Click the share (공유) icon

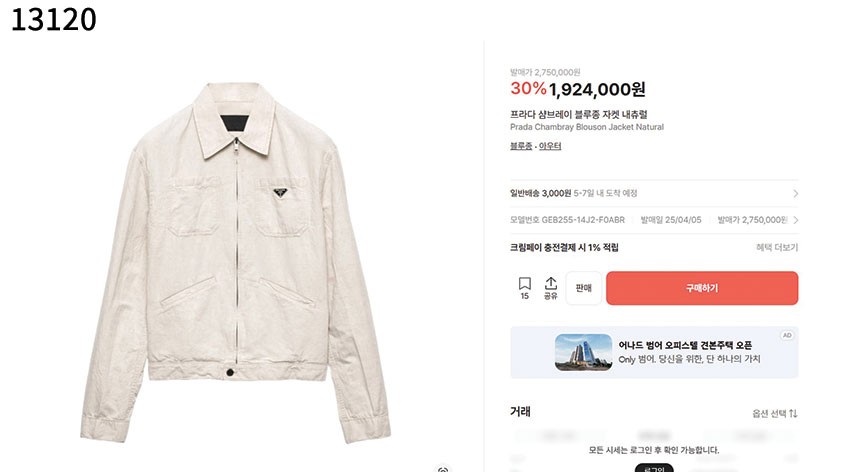550,288
